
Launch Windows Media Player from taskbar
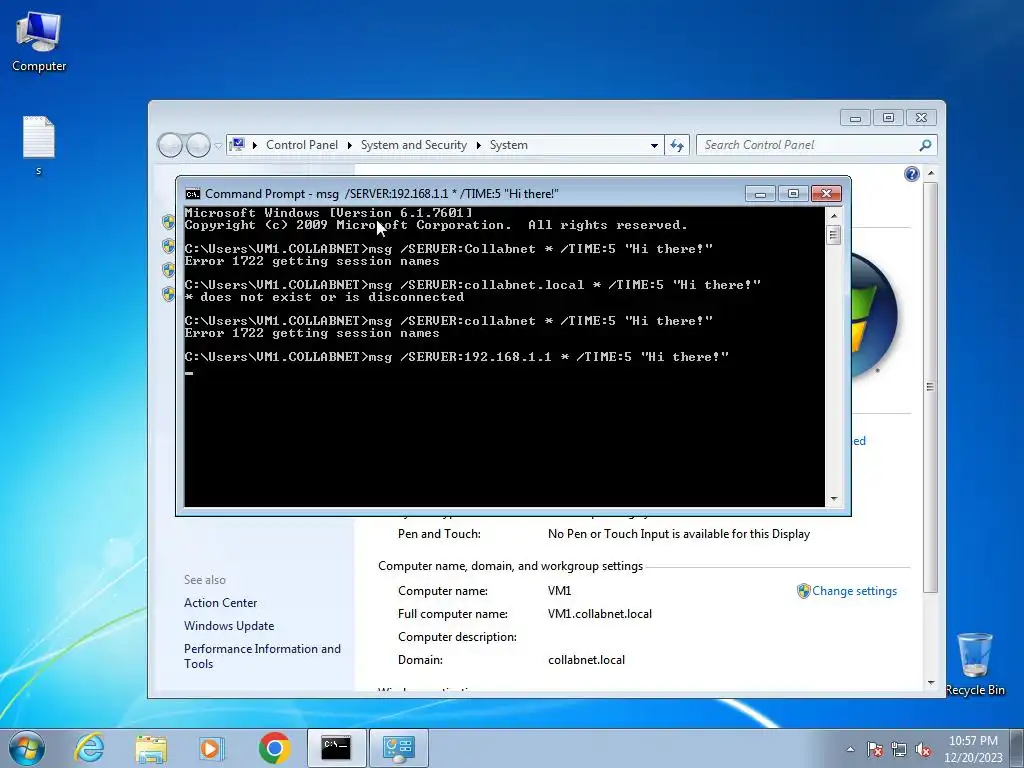212,748
